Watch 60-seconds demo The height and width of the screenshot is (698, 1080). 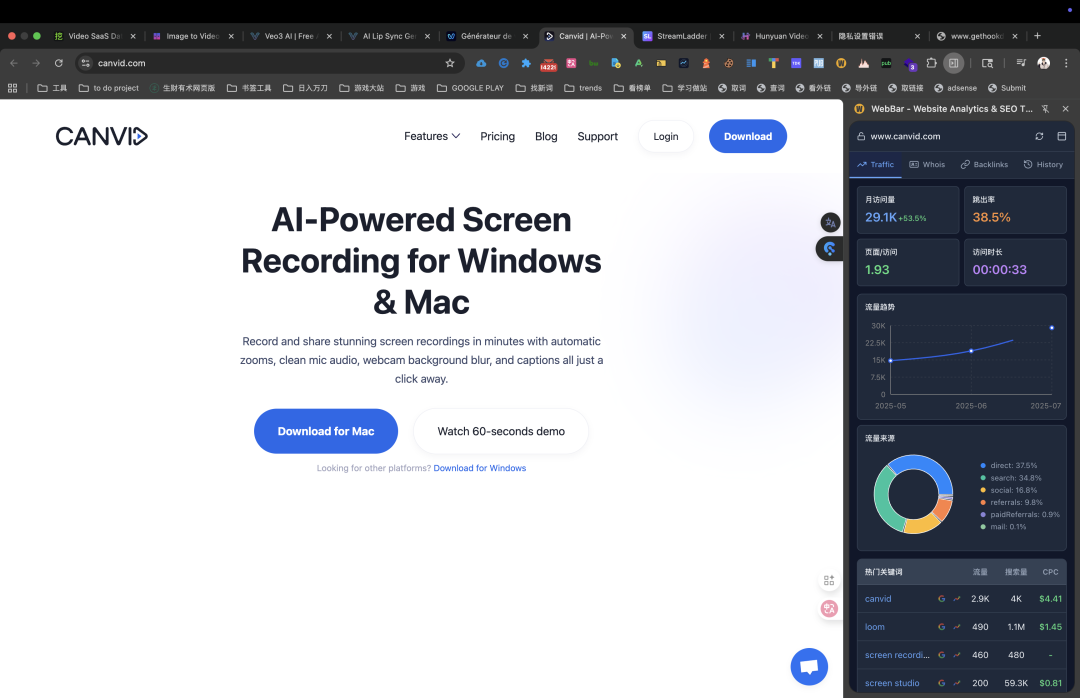[501, 431]
